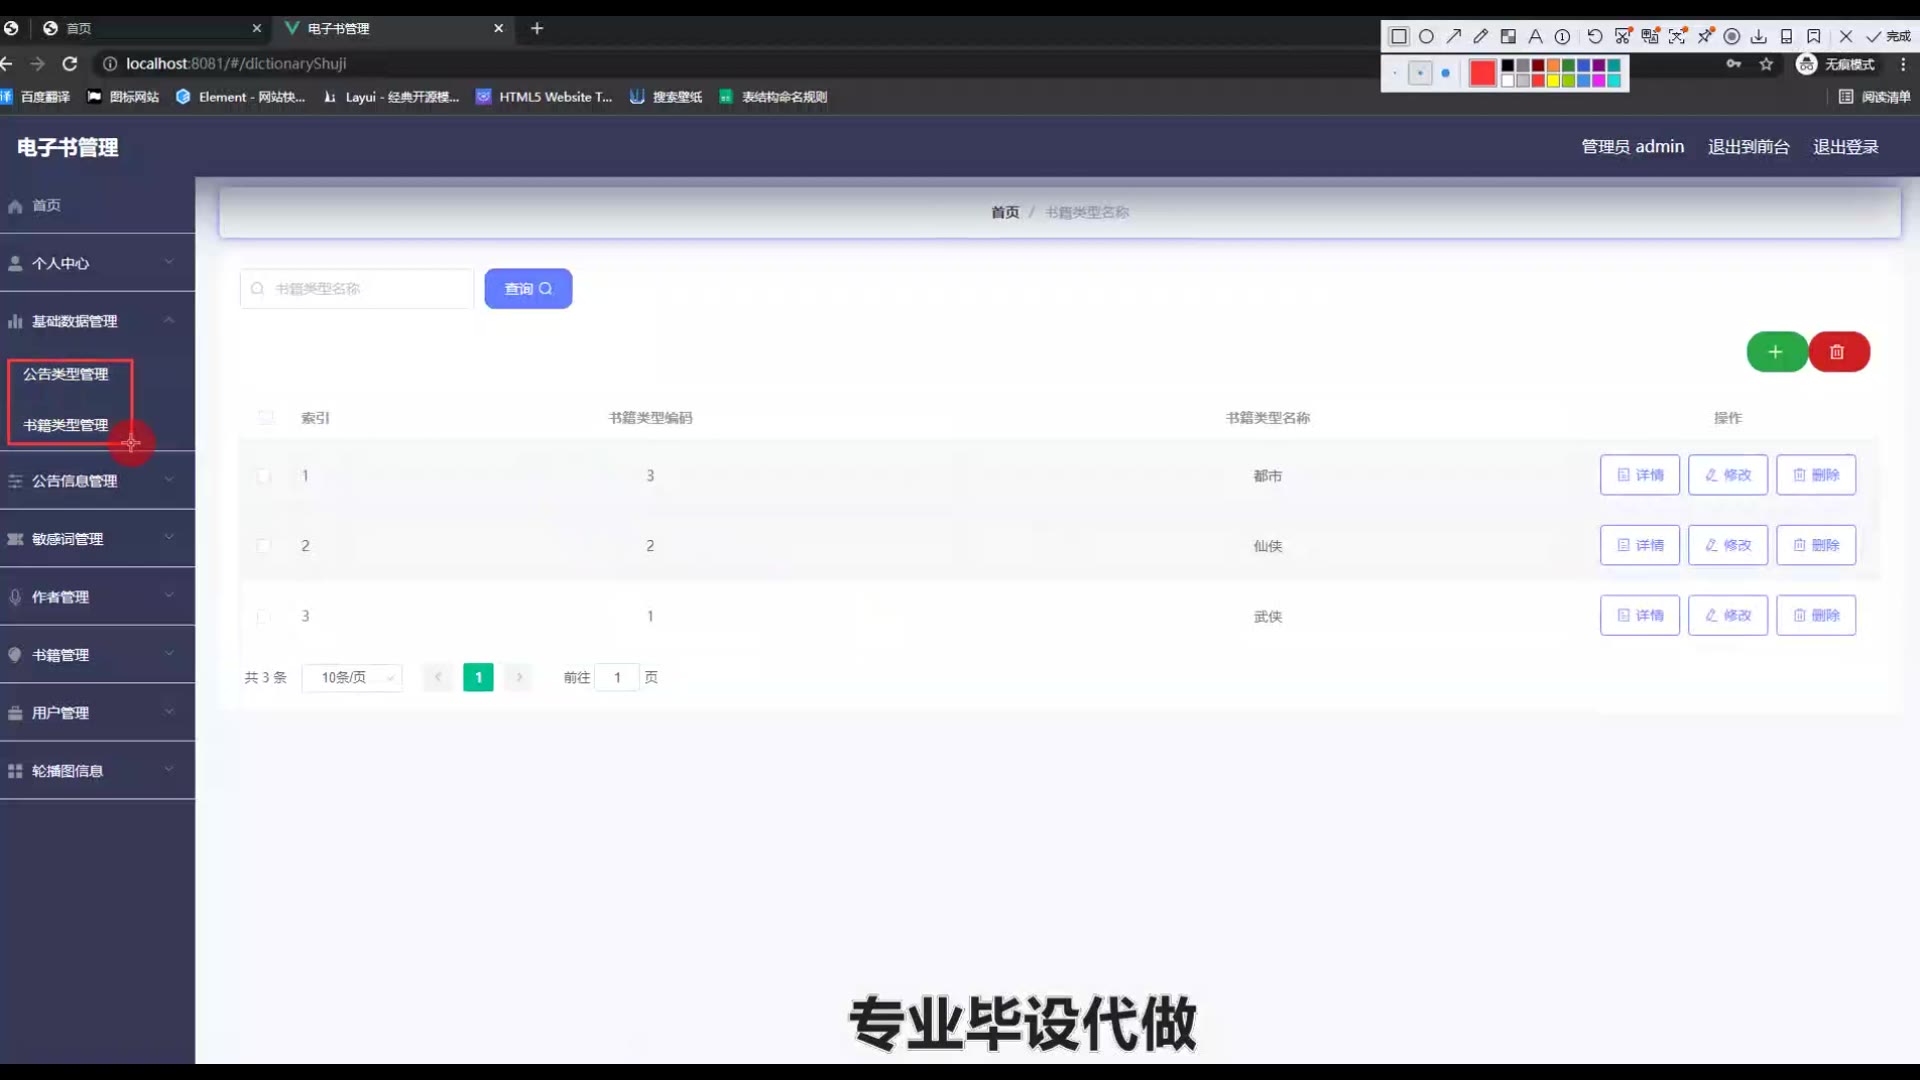Click the green add (+) button
Viewport: 1920px width, 1080px height.
(x=1776, y=352)
